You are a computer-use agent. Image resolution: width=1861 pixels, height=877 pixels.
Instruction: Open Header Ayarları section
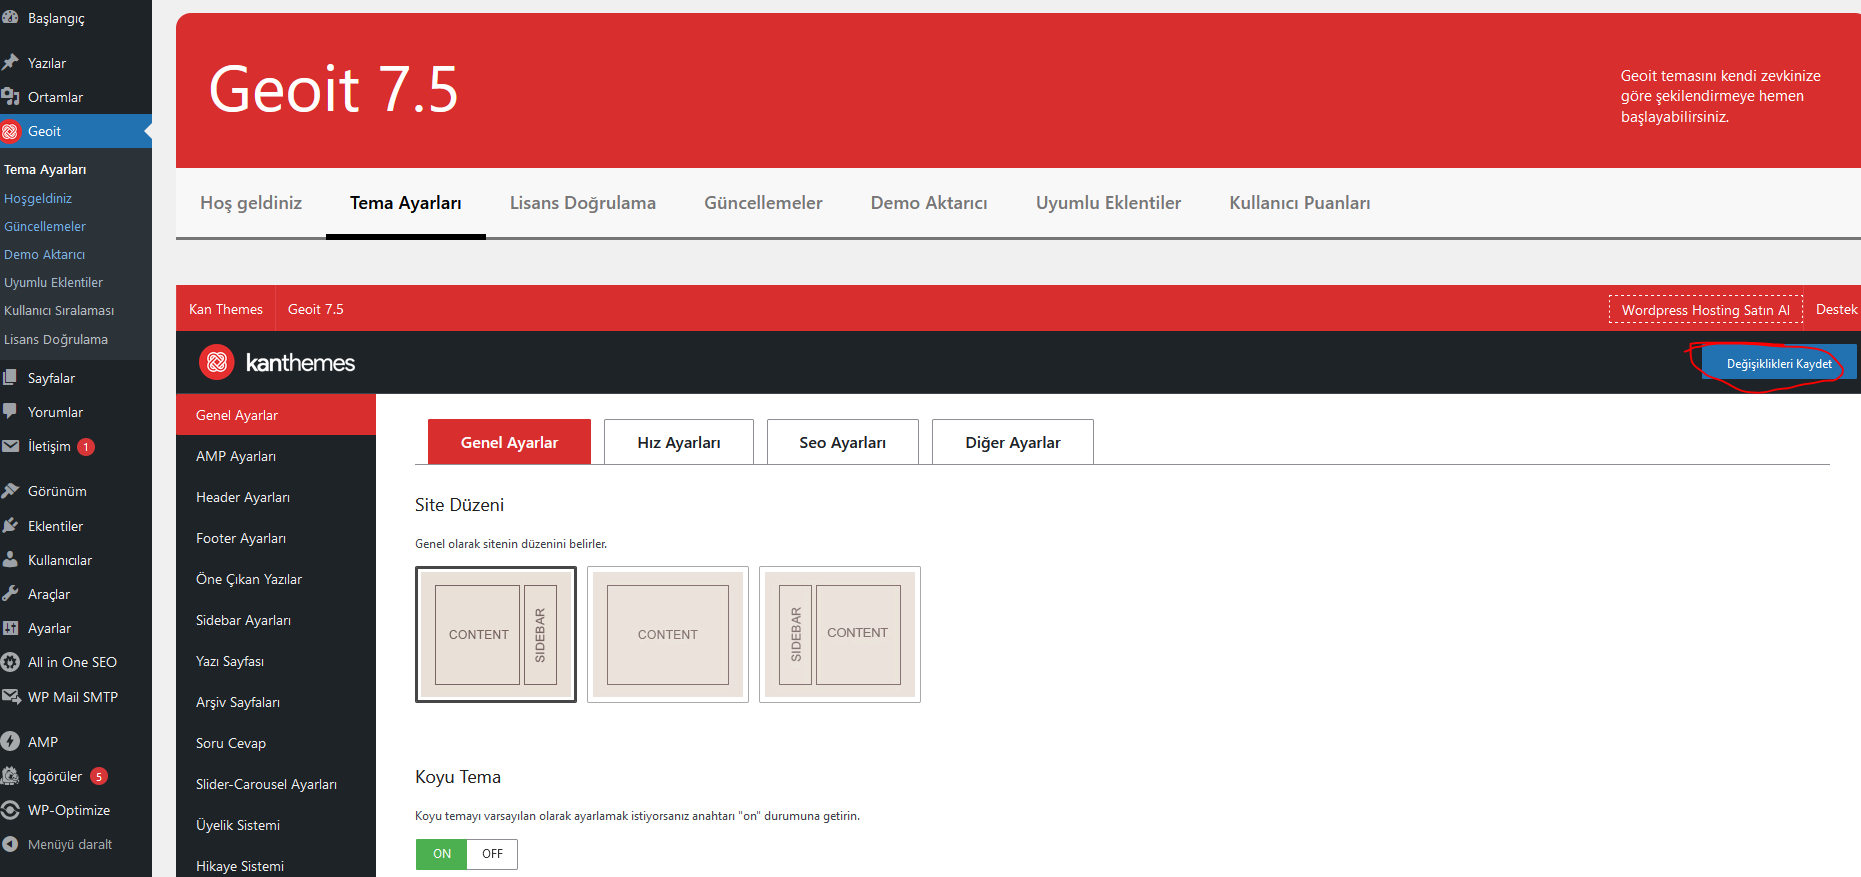click(276, 497)
